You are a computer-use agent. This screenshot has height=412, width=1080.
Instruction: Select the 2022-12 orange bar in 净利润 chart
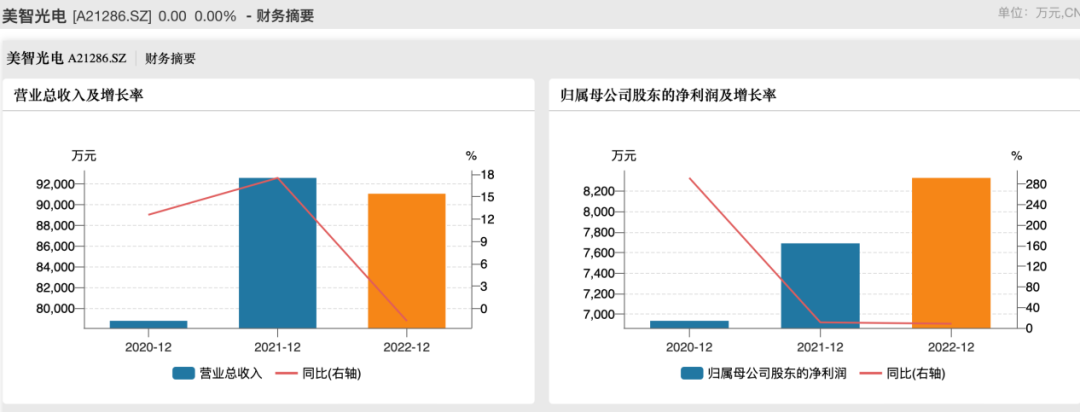click(x=950, y=252)
